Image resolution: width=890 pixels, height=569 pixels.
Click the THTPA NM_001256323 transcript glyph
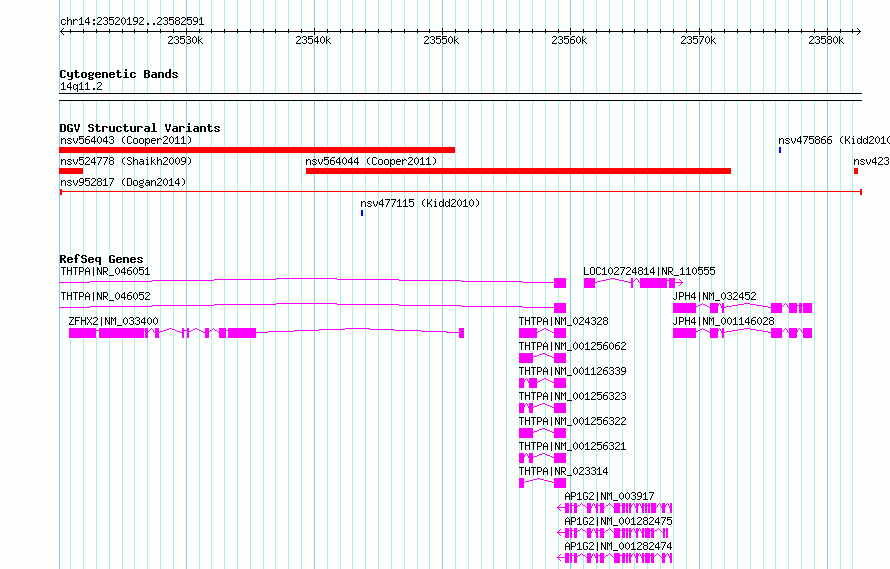[x=543, y=408]
